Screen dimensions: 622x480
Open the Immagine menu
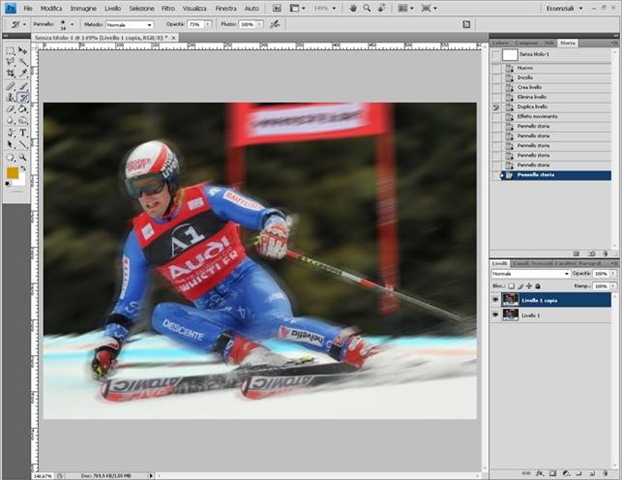click(84, 8)
